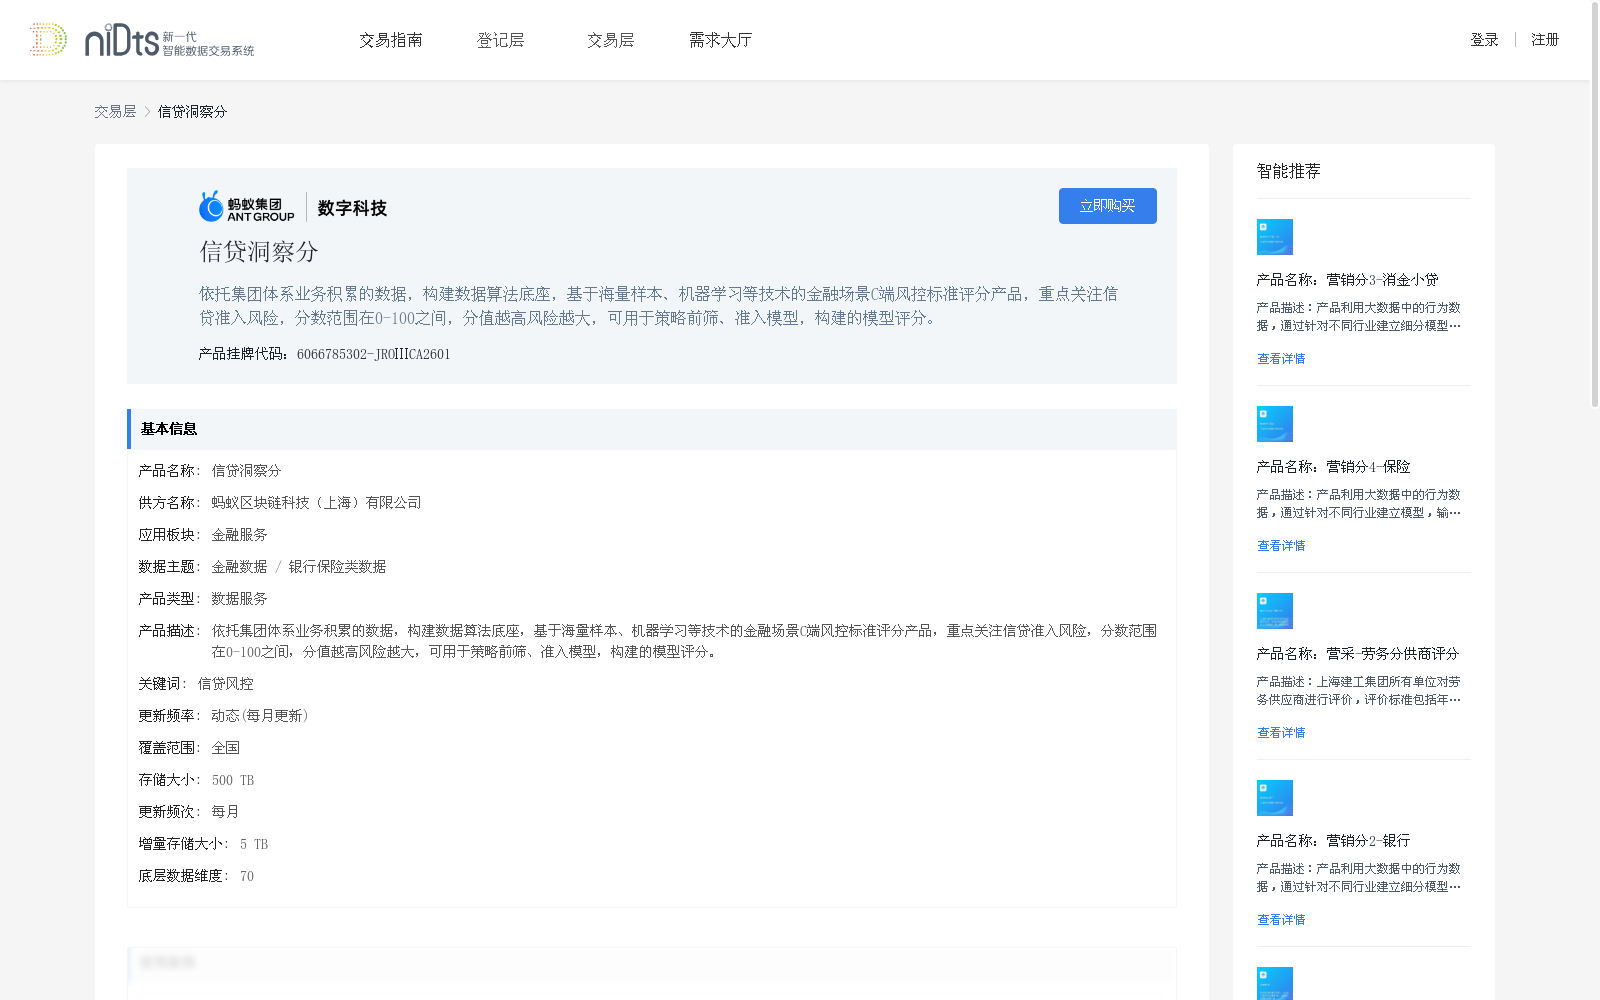Click product name 营销分3-消金小贷
The width and height of the screenshot is (1600, 1000).
pos(1382,280)
